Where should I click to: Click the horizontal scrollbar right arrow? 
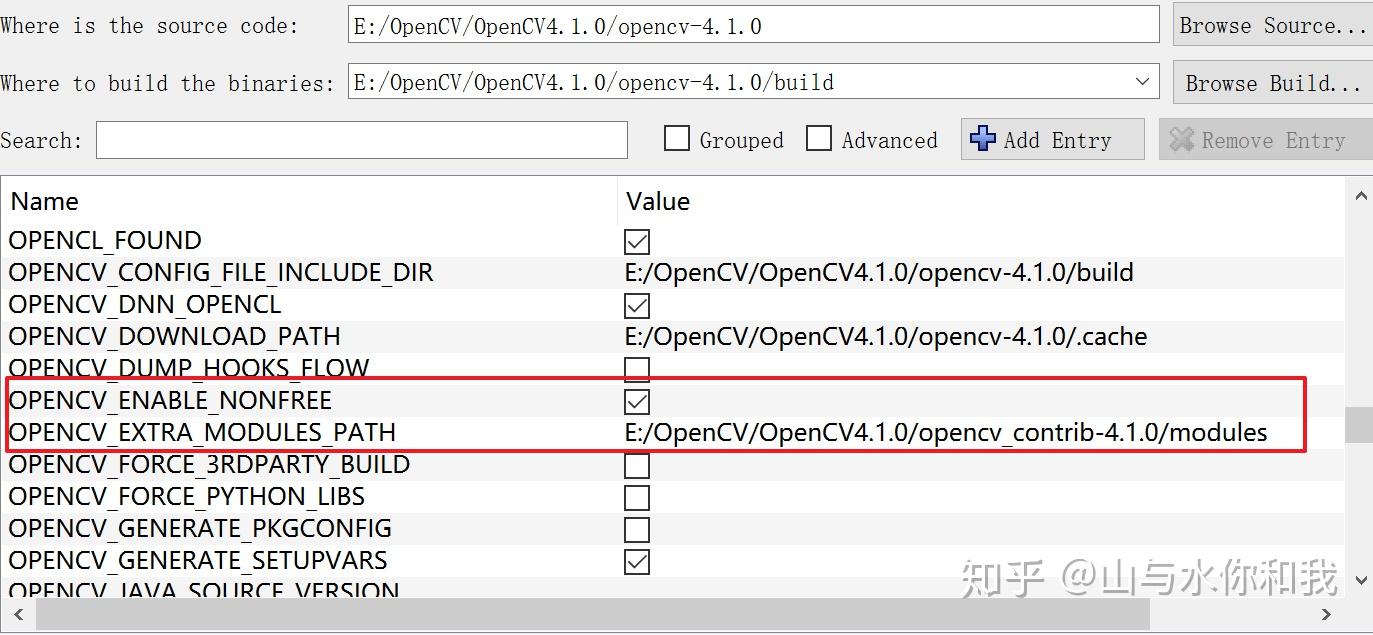point(1328,617)
